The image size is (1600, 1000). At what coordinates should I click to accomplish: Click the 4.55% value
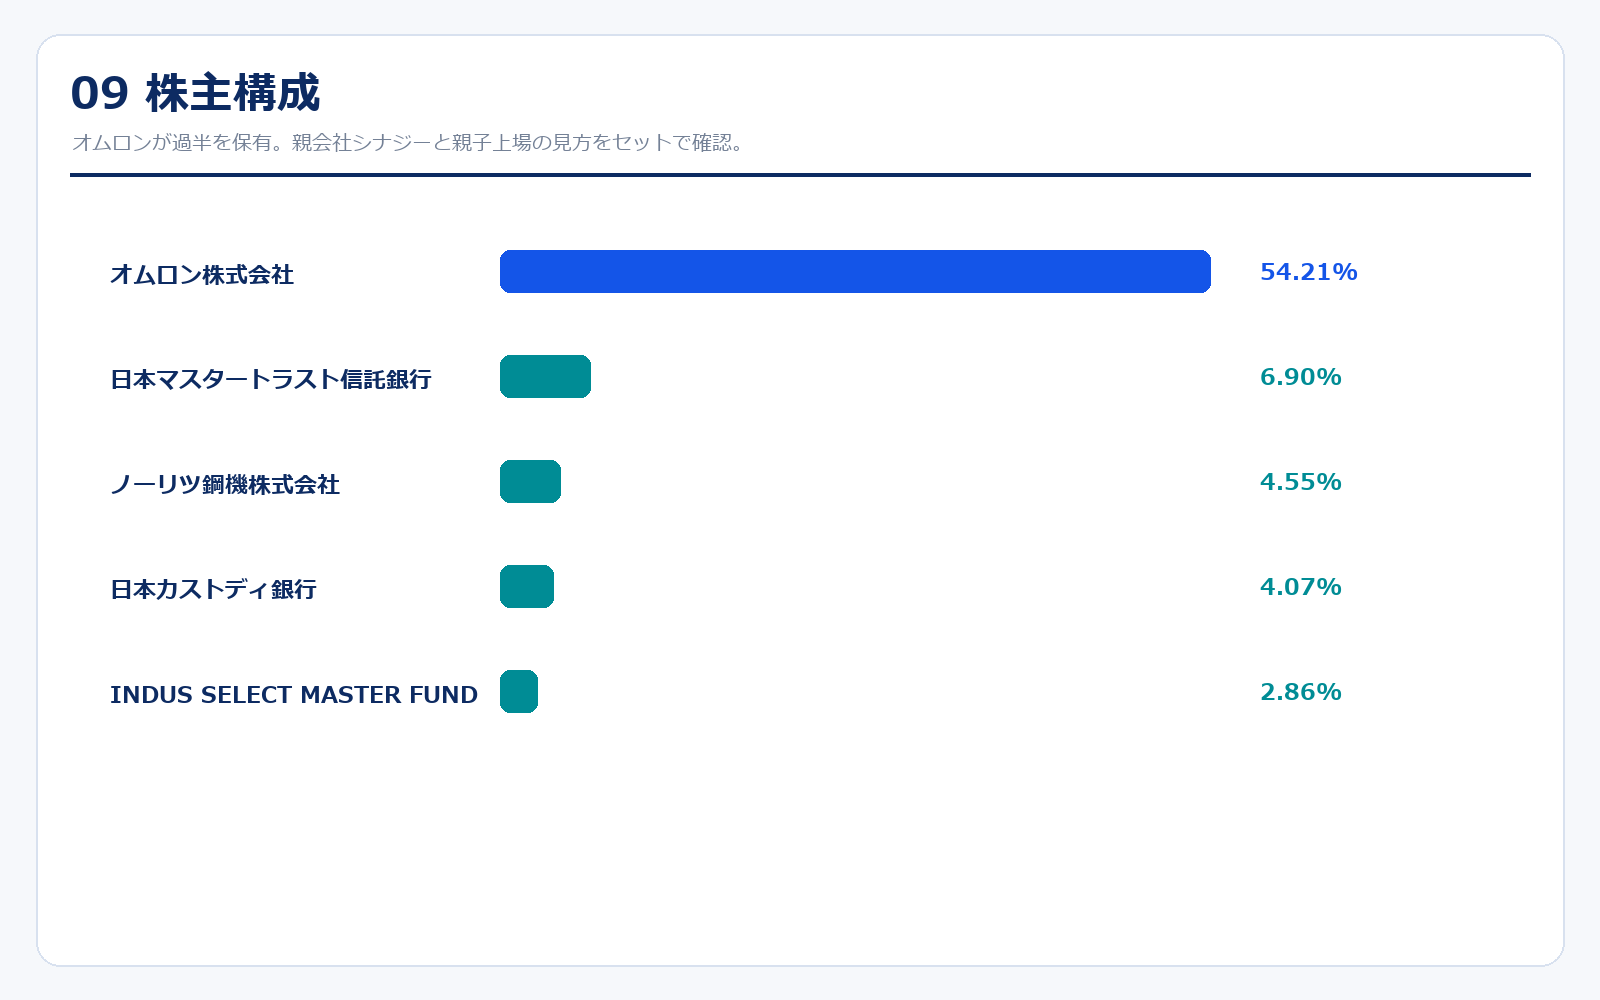coord(1301,482)
